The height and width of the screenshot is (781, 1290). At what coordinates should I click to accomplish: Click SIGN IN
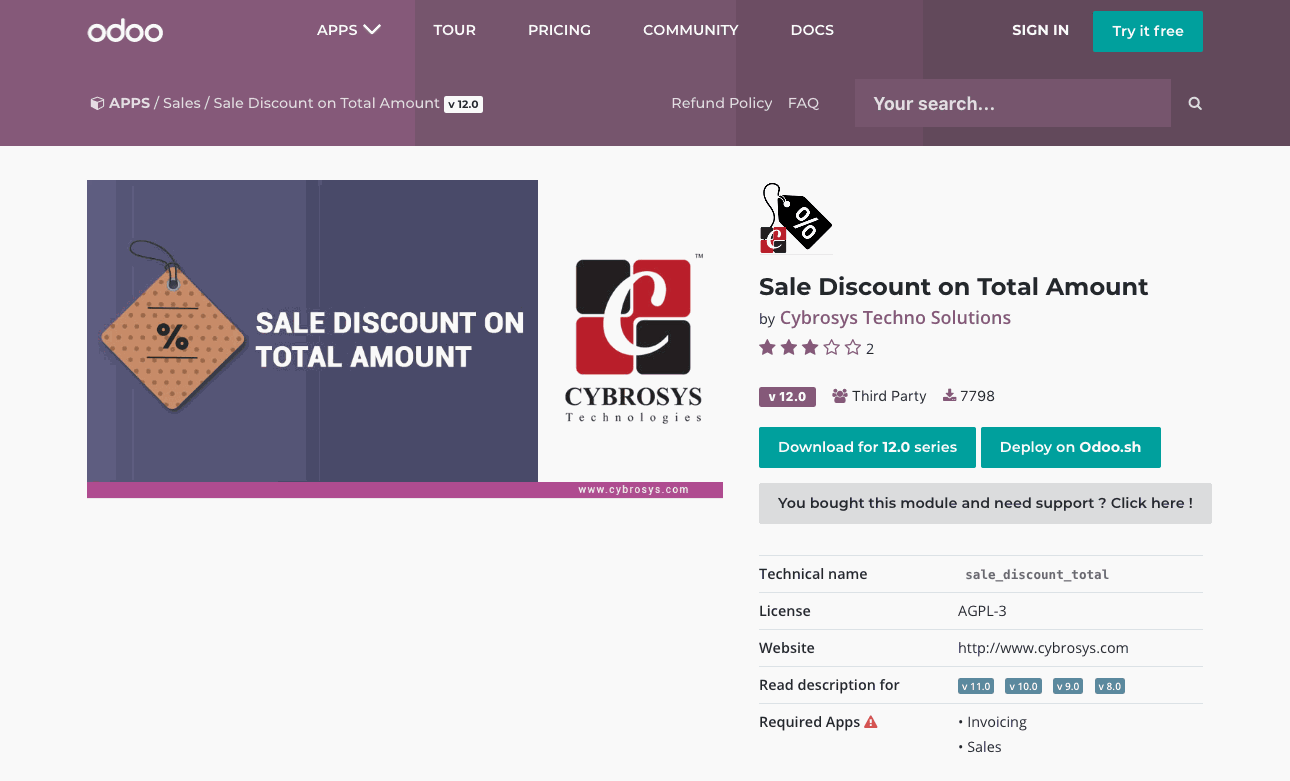click(1040, 30)
